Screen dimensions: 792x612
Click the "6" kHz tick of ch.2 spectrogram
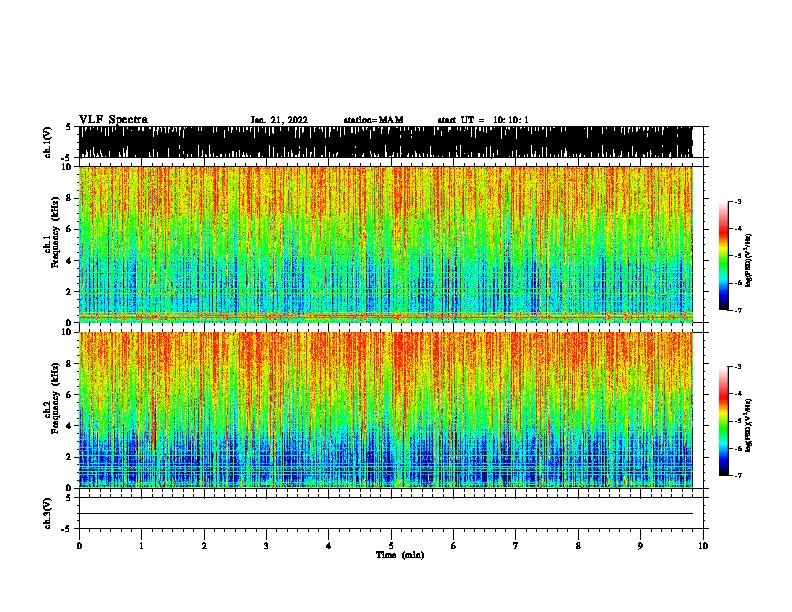[68, 394]
